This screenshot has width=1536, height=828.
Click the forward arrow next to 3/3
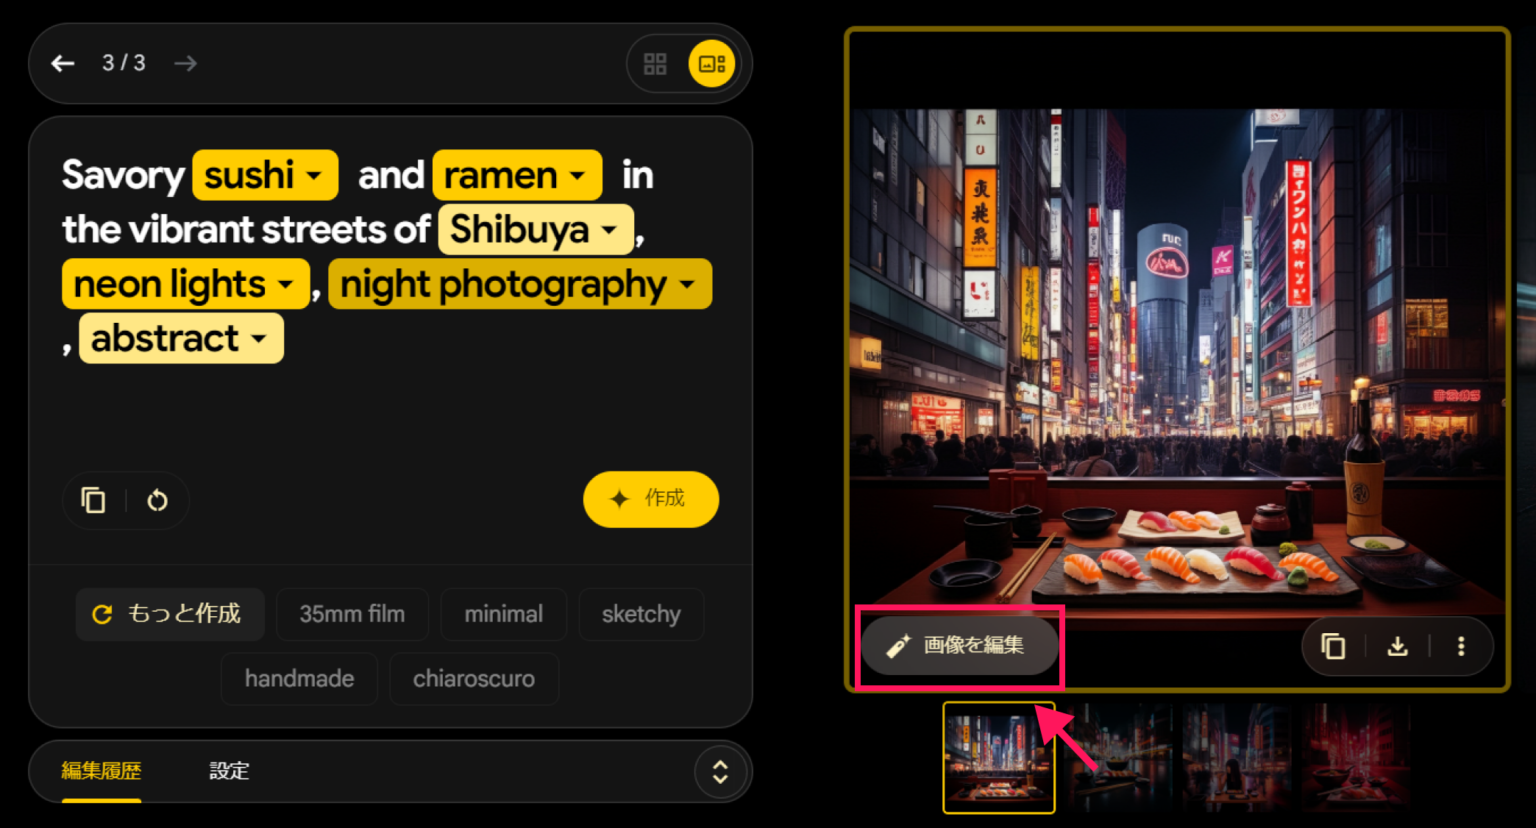tap(185, 63)
